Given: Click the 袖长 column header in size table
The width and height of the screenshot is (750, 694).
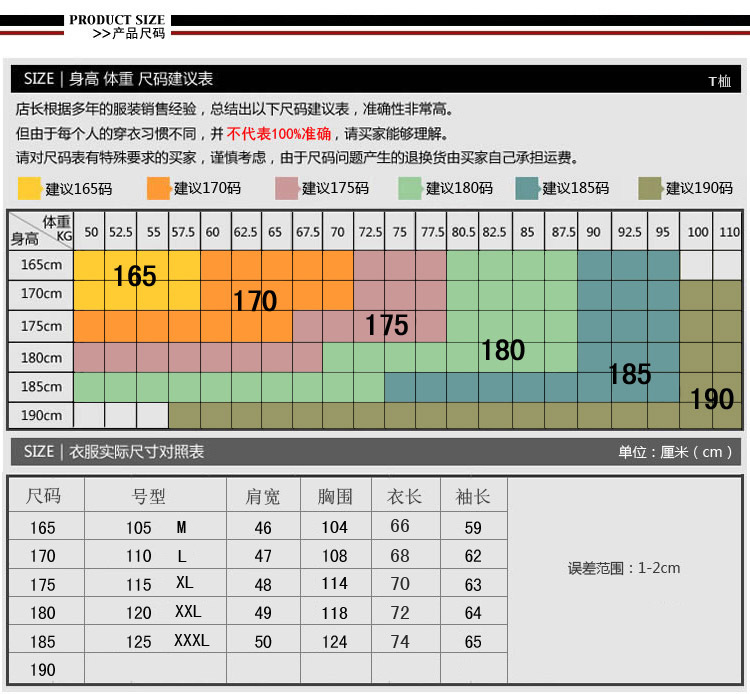Looking at the screenshot, I should pos(473,496).
